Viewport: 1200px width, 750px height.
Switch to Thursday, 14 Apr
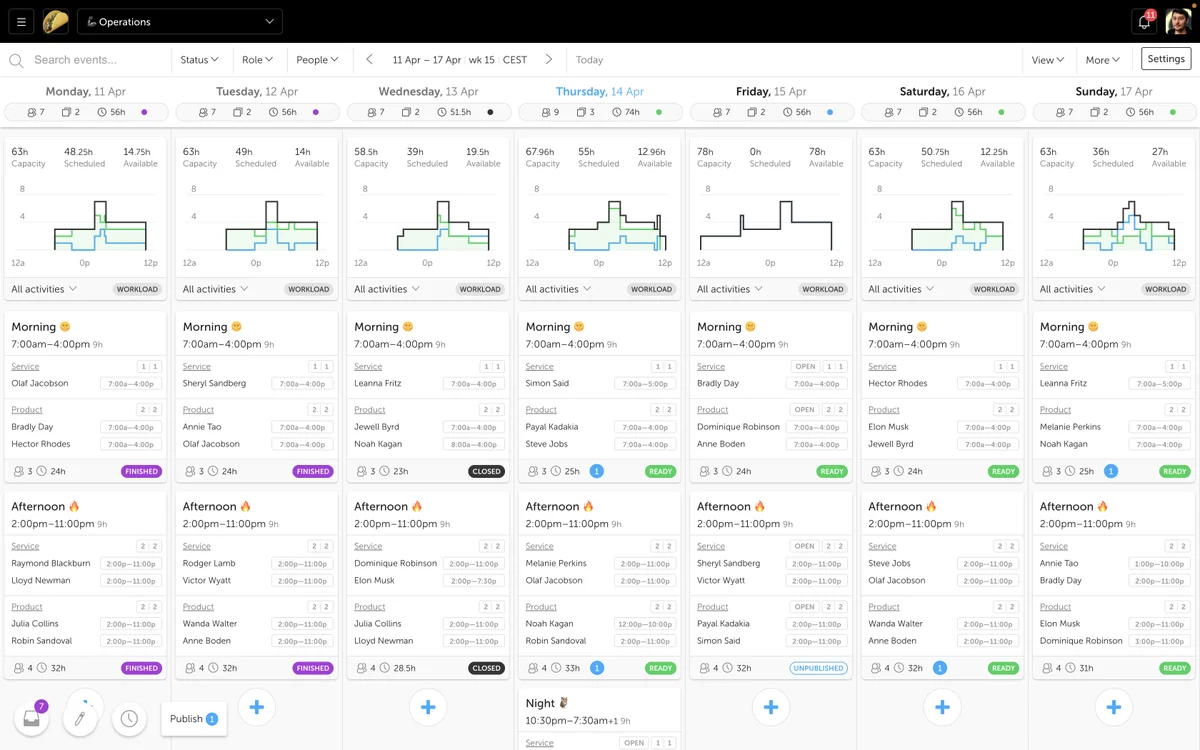(x=600, y=91)
